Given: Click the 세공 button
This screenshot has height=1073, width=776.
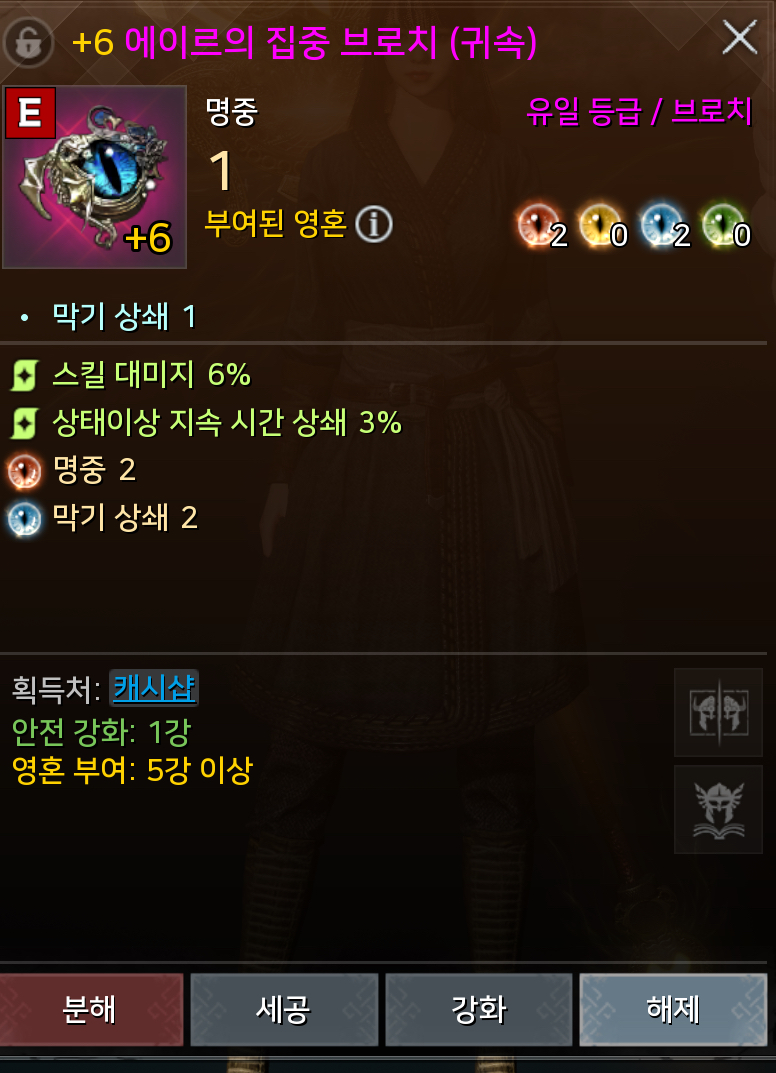Looking at the screenshot, I should click(x=284, y=1009).
